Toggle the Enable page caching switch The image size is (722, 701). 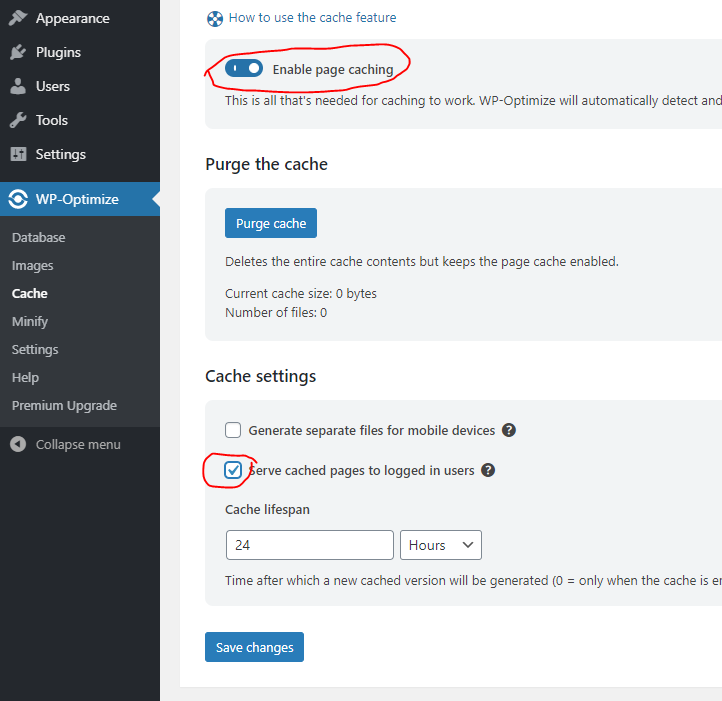(244, 69)
